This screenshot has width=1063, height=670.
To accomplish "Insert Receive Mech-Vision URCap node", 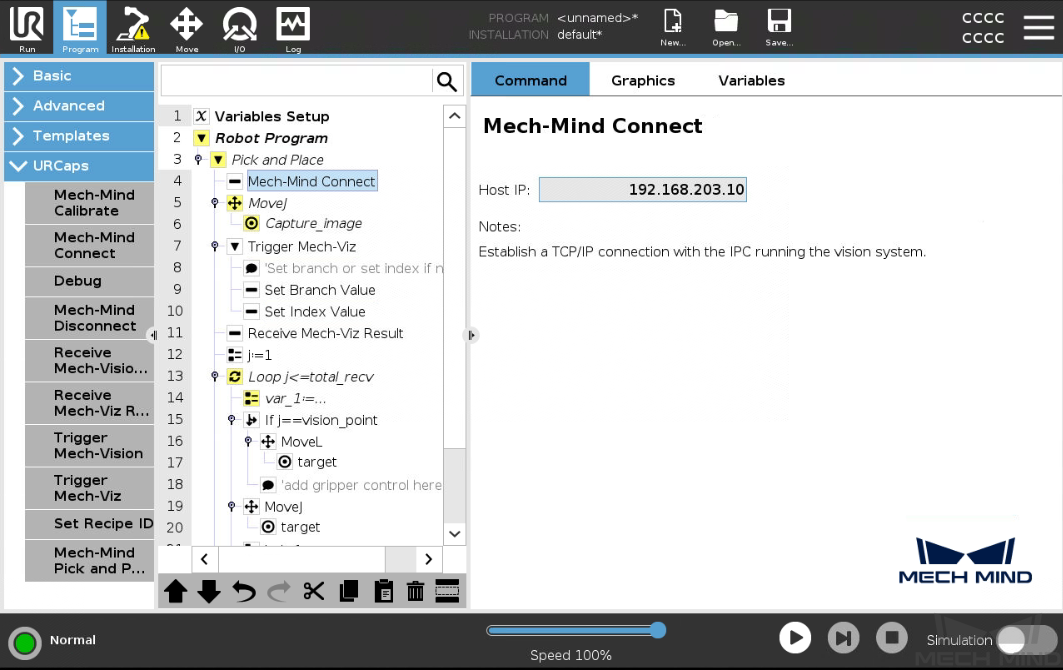I will 89,361.
